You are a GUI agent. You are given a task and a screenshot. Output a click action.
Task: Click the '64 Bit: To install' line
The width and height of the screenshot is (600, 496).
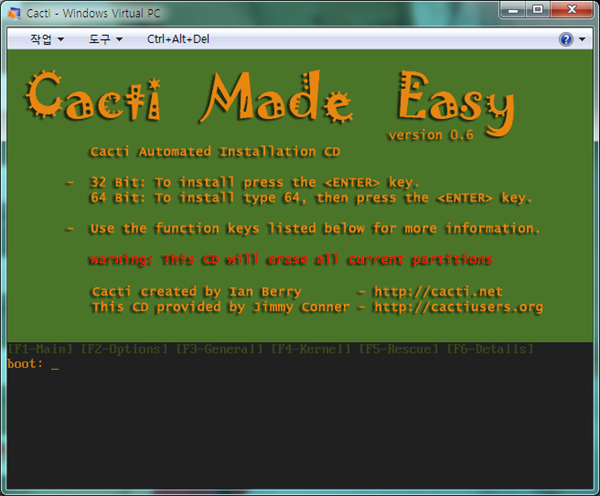point(311,198)
